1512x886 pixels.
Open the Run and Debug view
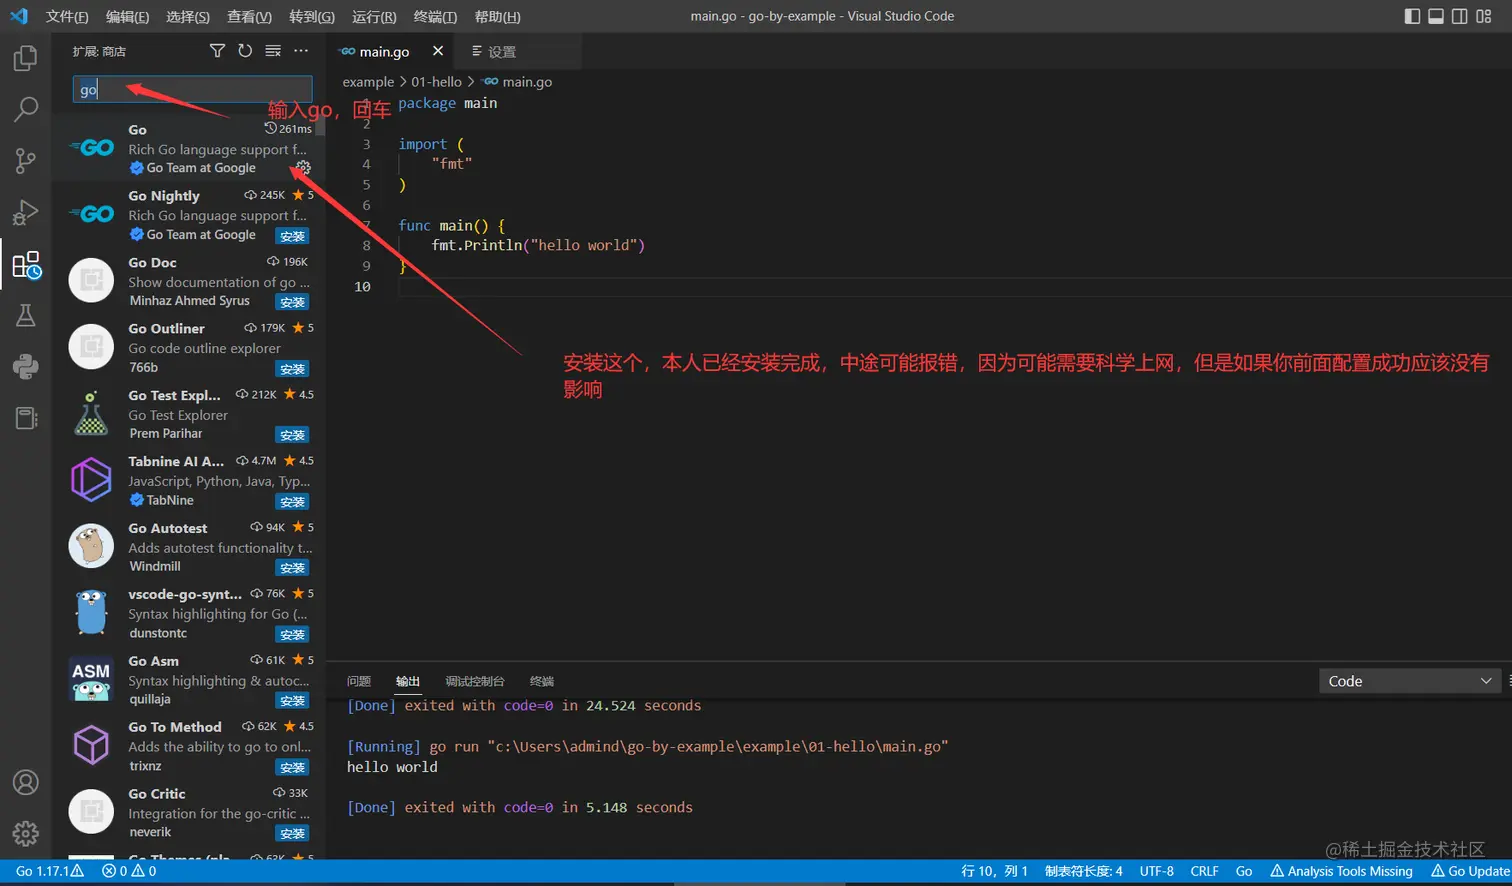[x=26, y=212]
